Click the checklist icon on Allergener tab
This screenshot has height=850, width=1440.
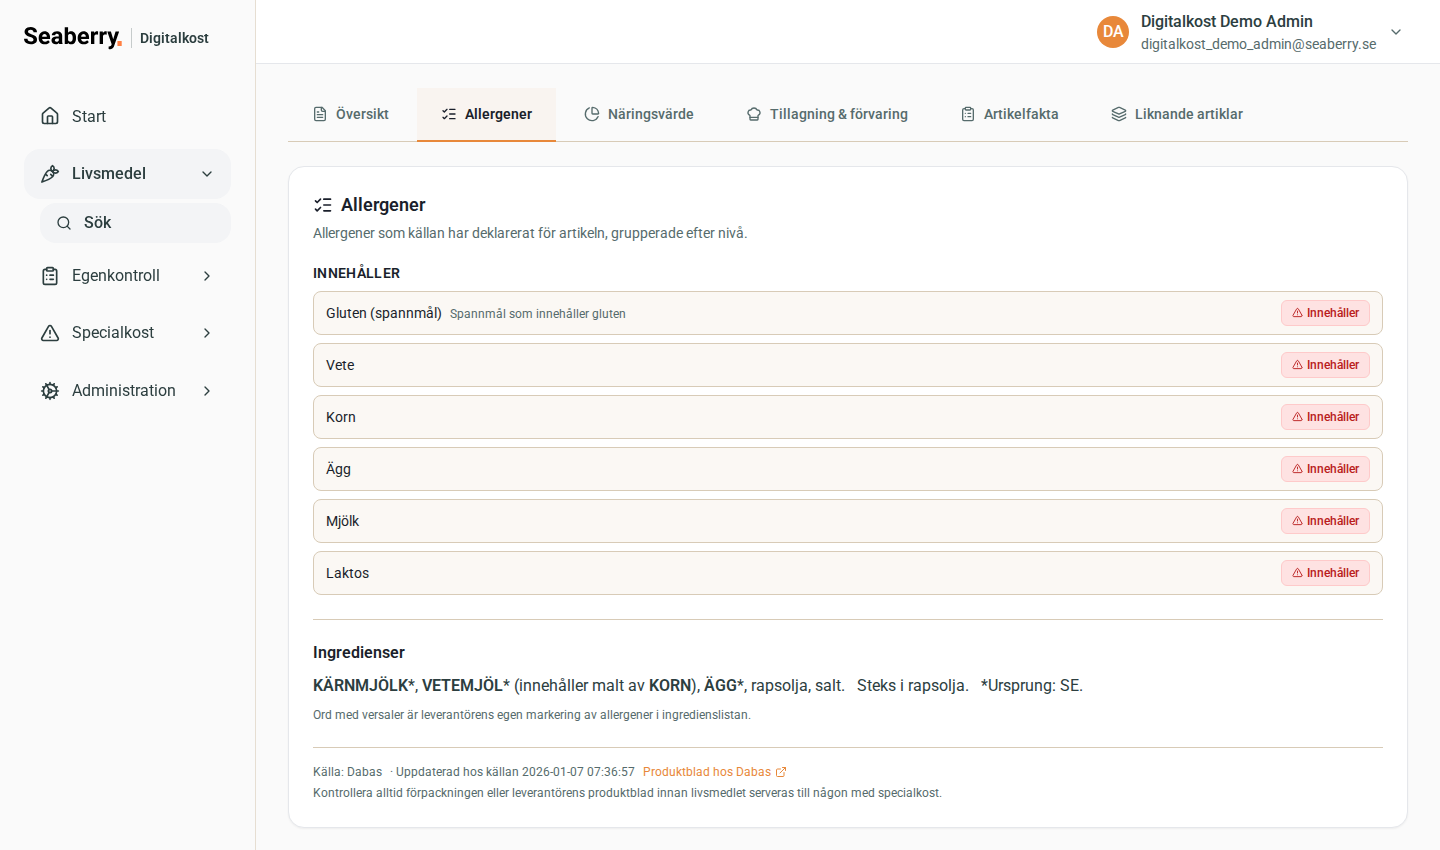click(x=449, y=114)
